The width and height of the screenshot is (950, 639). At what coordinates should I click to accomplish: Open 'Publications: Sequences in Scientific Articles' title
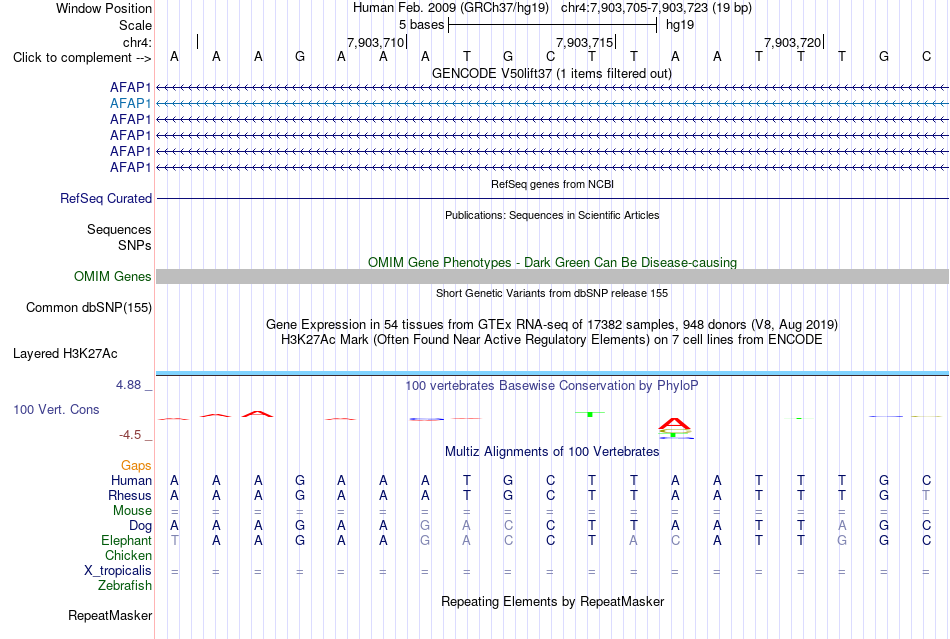pos(552,215)
